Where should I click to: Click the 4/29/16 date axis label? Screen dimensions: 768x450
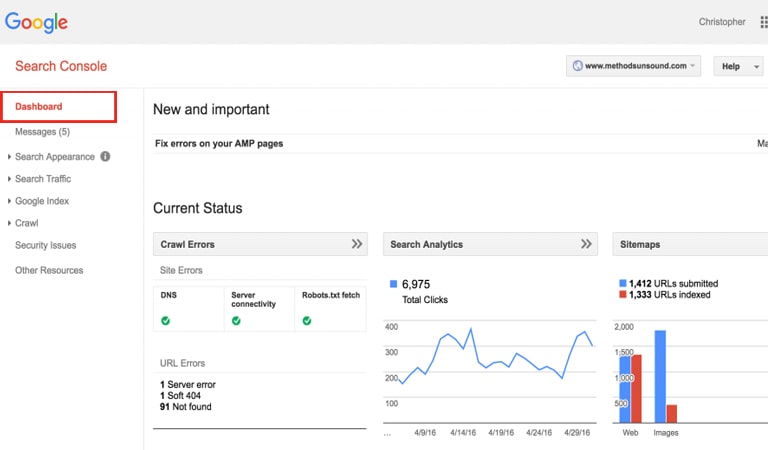577,433
